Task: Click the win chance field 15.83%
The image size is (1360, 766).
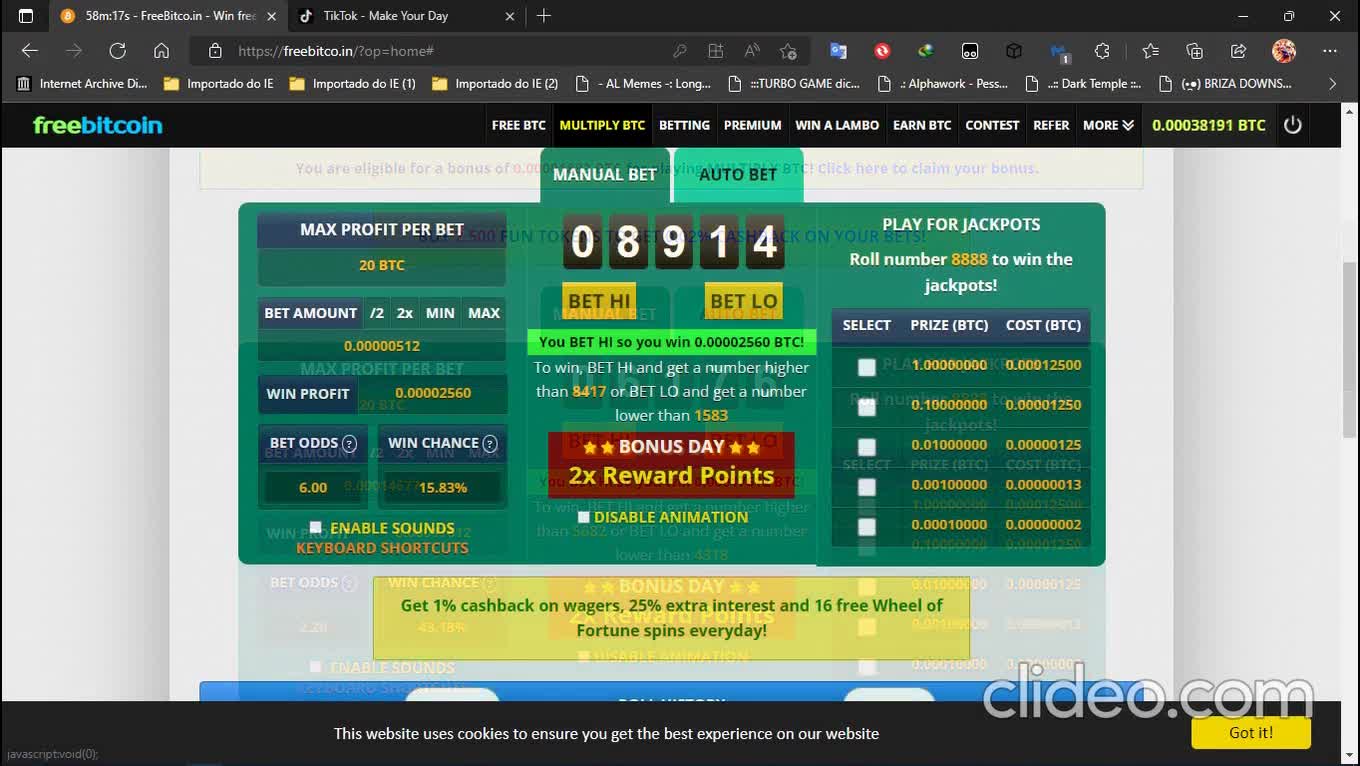Action: point(443,487)
